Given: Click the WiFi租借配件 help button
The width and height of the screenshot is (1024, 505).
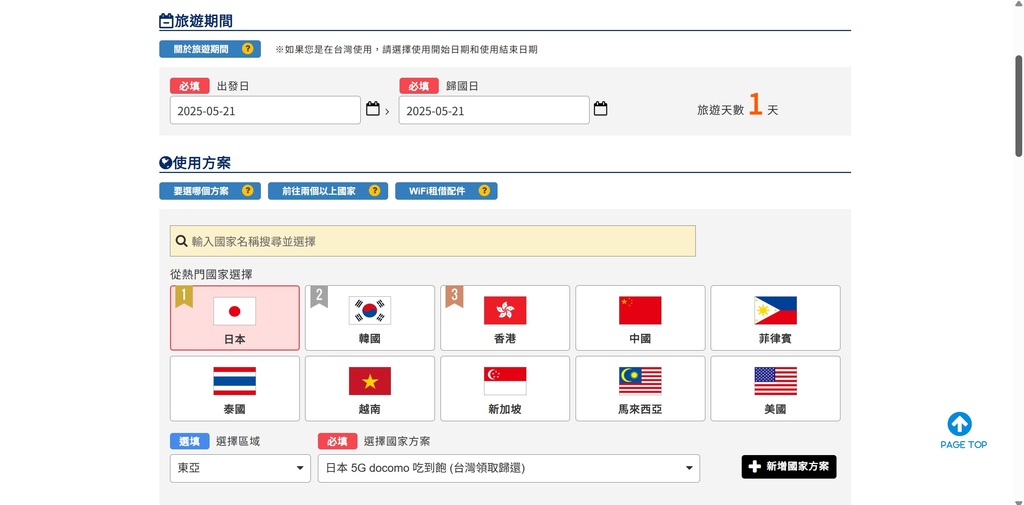Looking at the screenshot, I should coord(446,191).
